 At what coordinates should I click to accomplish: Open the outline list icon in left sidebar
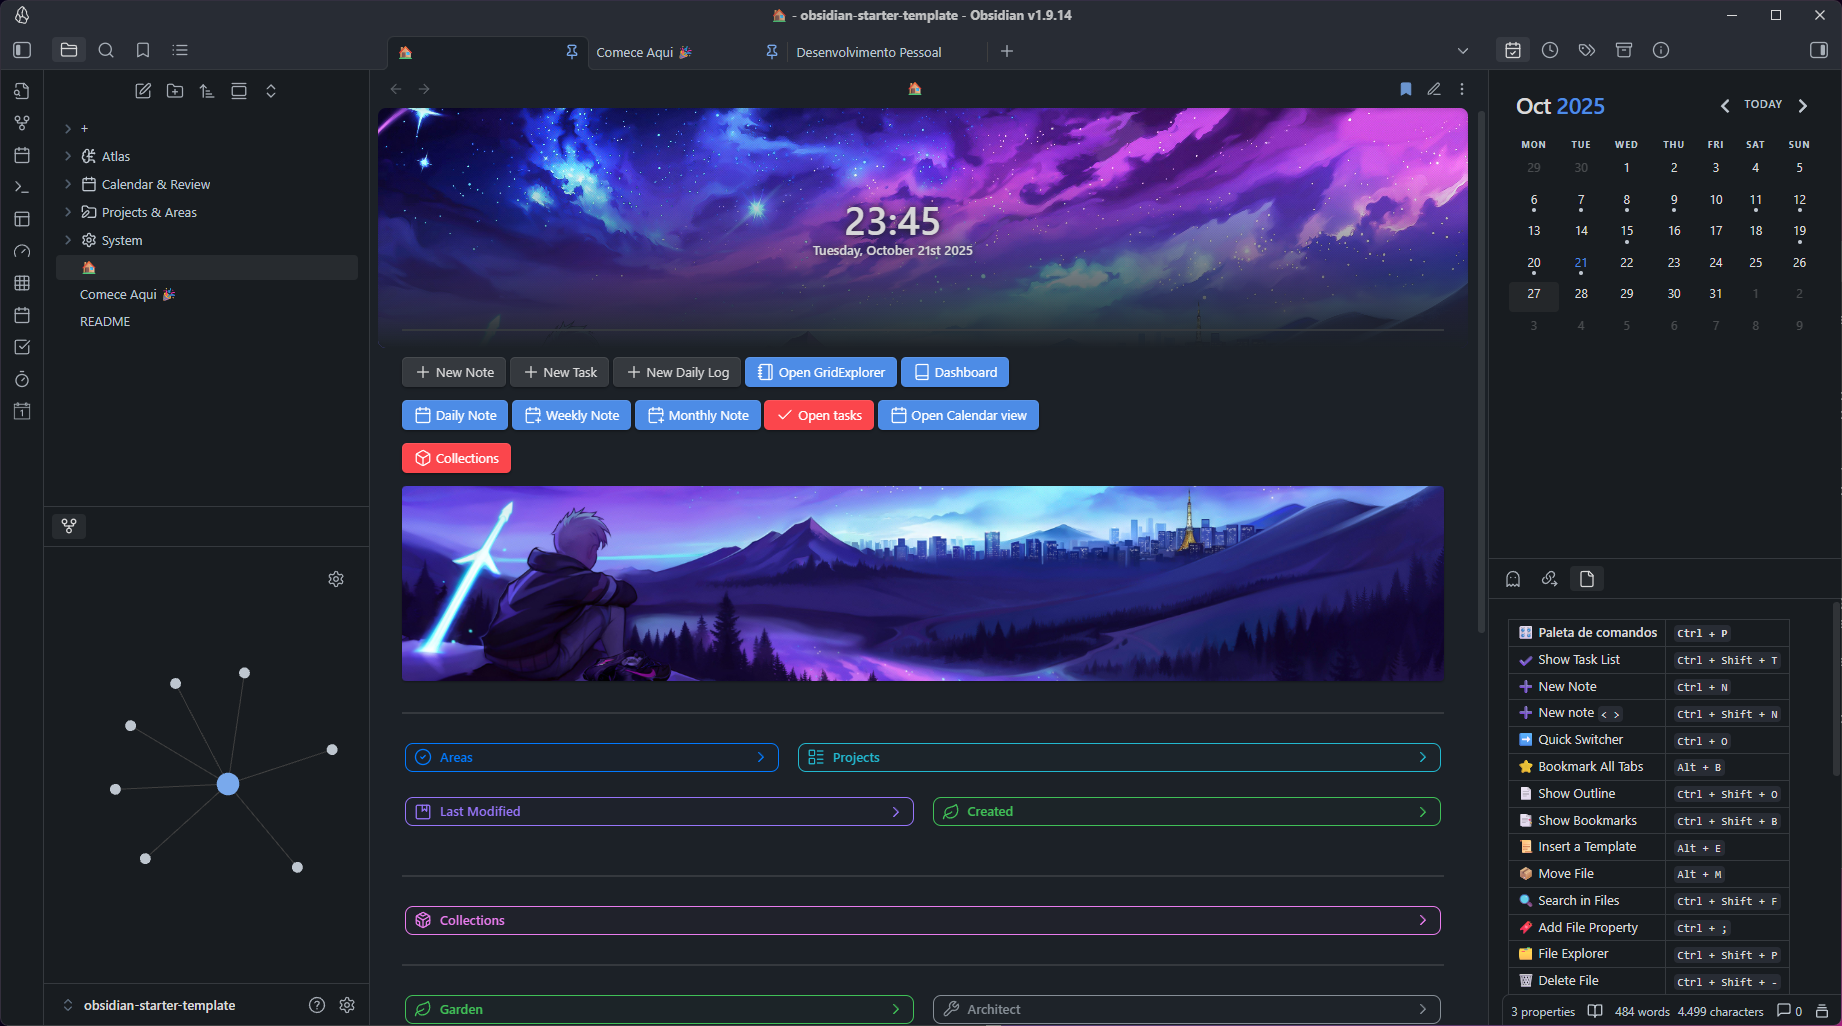(180, 50)
